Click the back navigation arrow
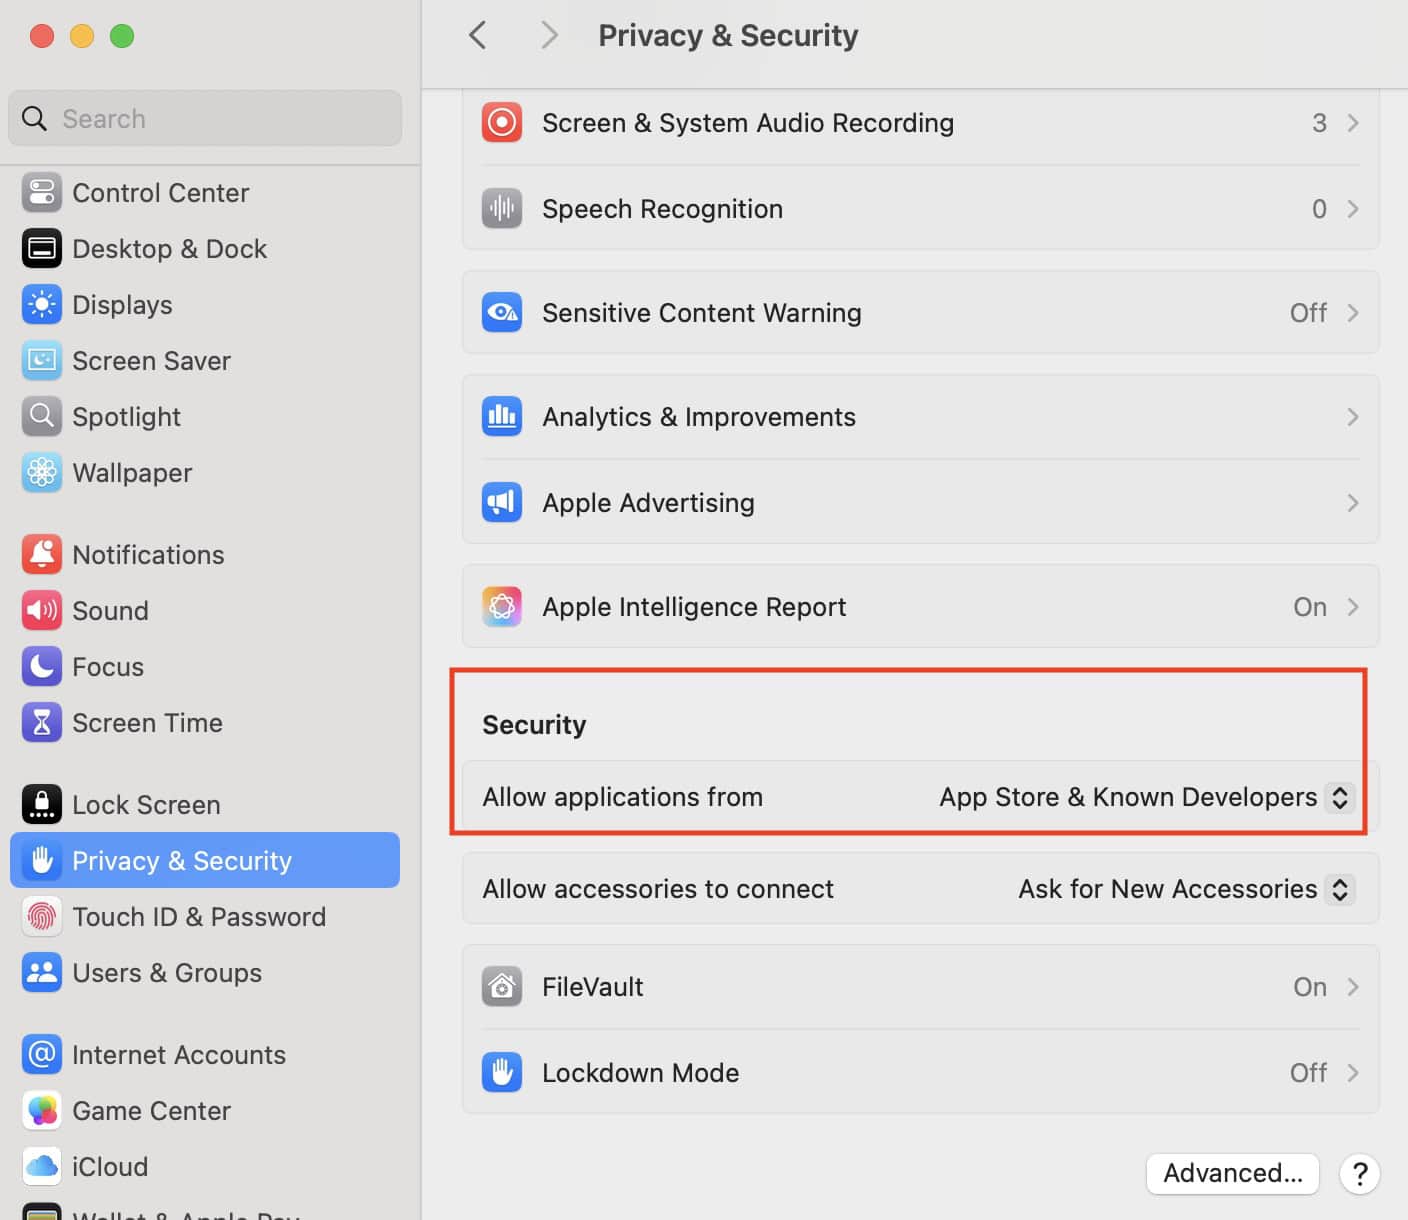 (478, 36)
